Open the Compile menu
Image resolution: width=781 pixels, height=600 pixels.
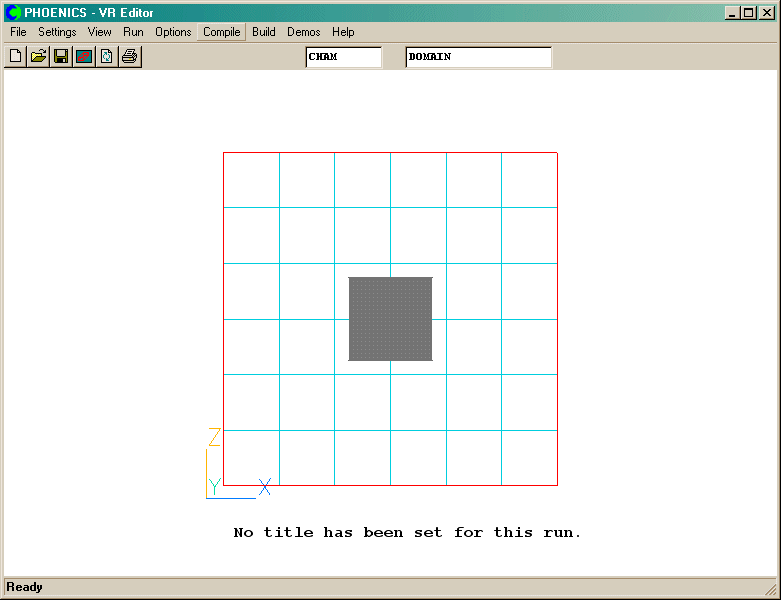point(221,32)
